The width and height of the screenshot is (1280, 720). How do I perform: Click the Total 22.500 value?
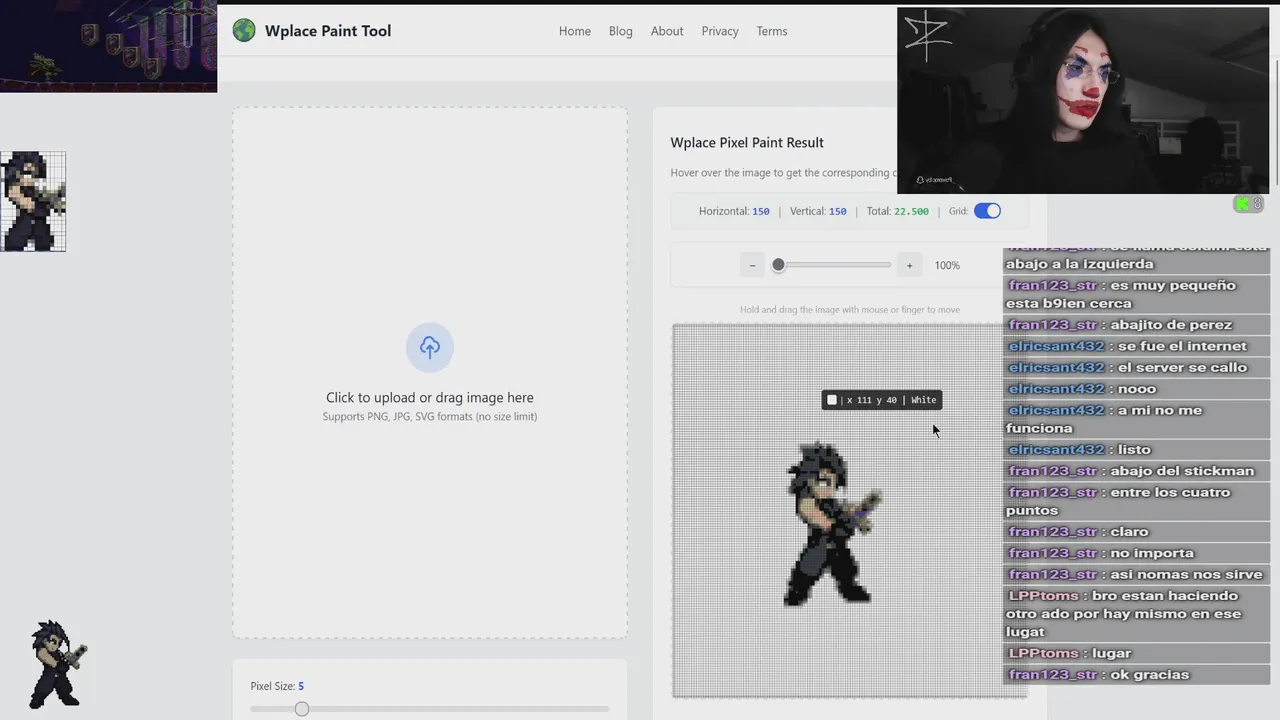tap(911, 211)
